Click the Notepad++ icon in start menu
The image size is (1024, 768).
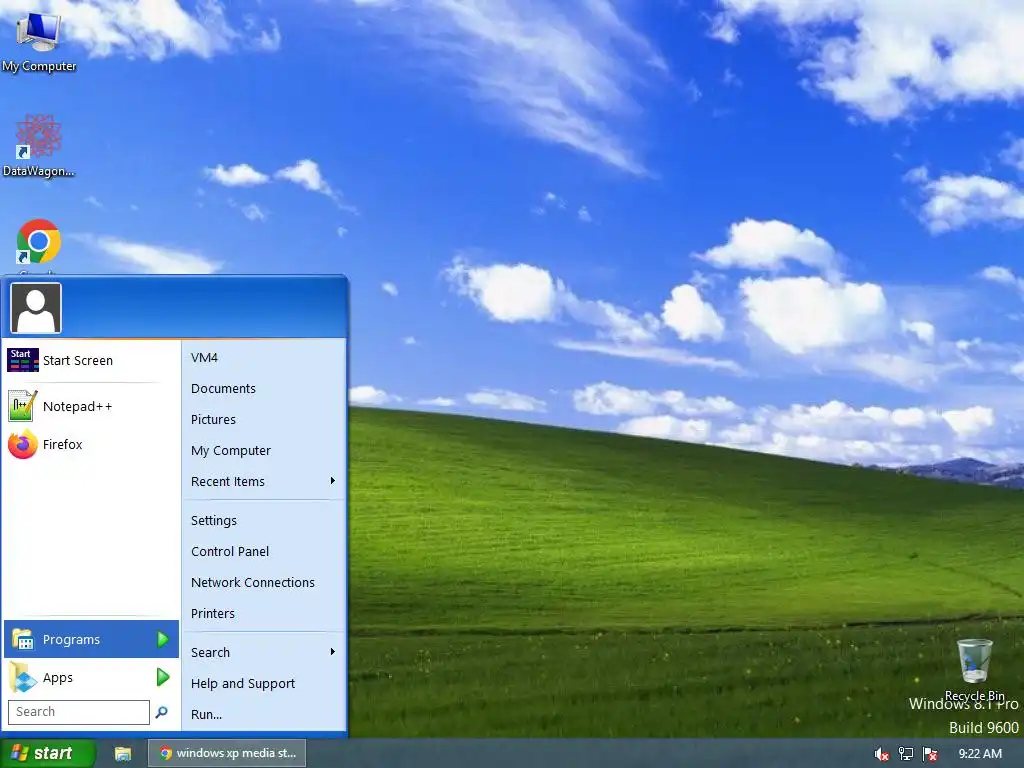point(22,406)
